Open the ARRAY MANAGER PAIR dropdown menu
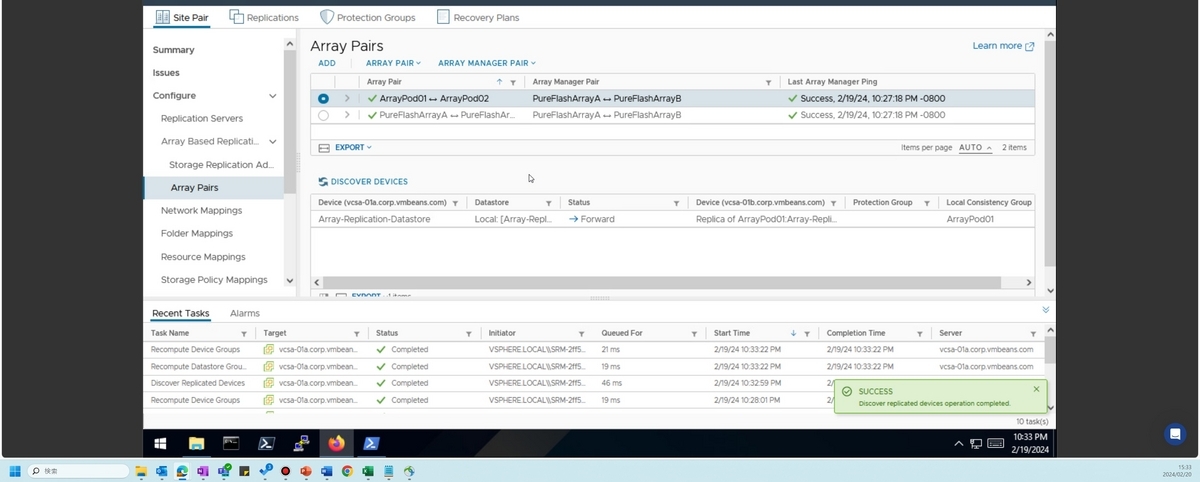1200x482 pixels. click(x=487, y=63)
